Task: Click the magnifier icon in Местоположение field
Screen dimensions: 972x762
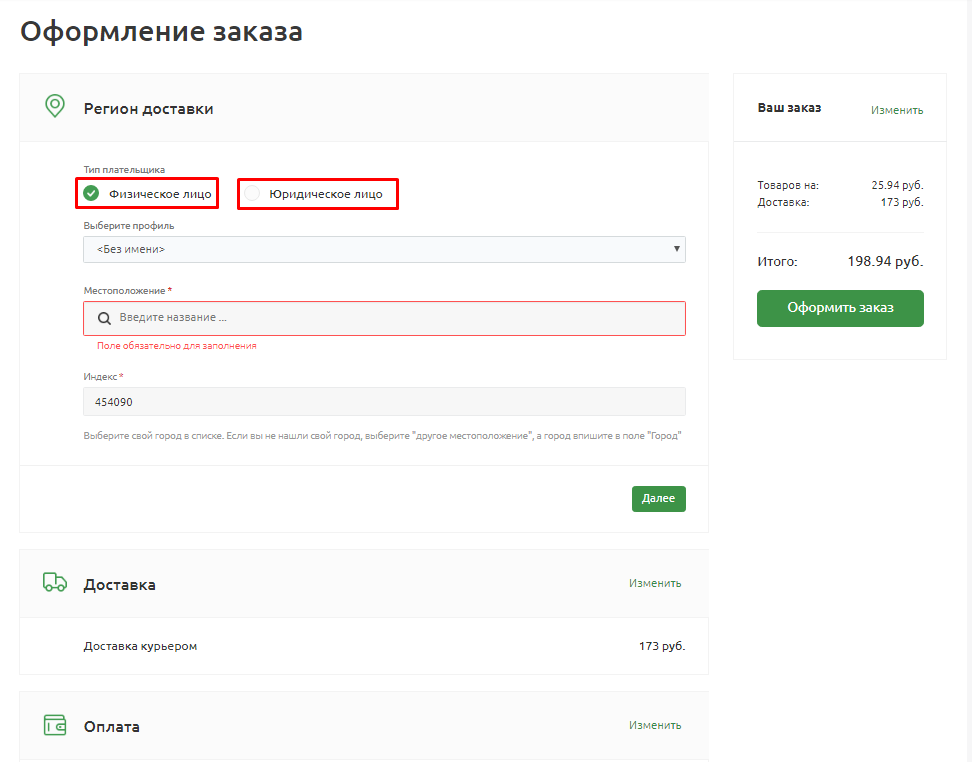Action: (104, 318)
